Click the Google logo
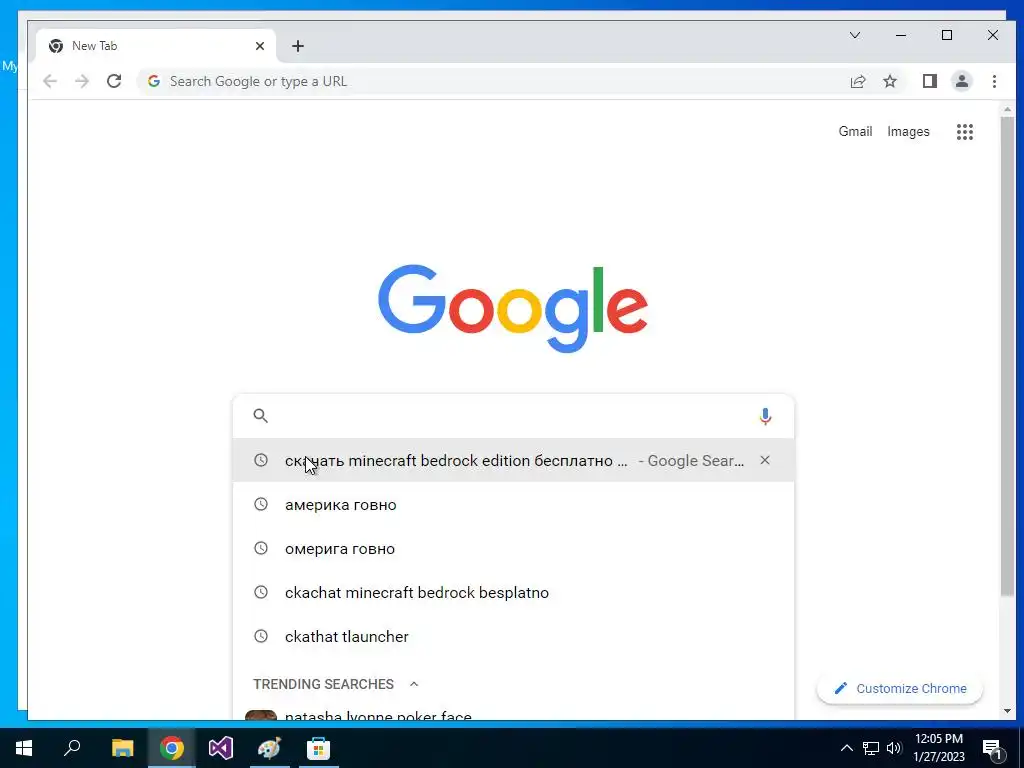This screenshot has width=1024, height=768. pyautogui.click(x=513, y=308)
